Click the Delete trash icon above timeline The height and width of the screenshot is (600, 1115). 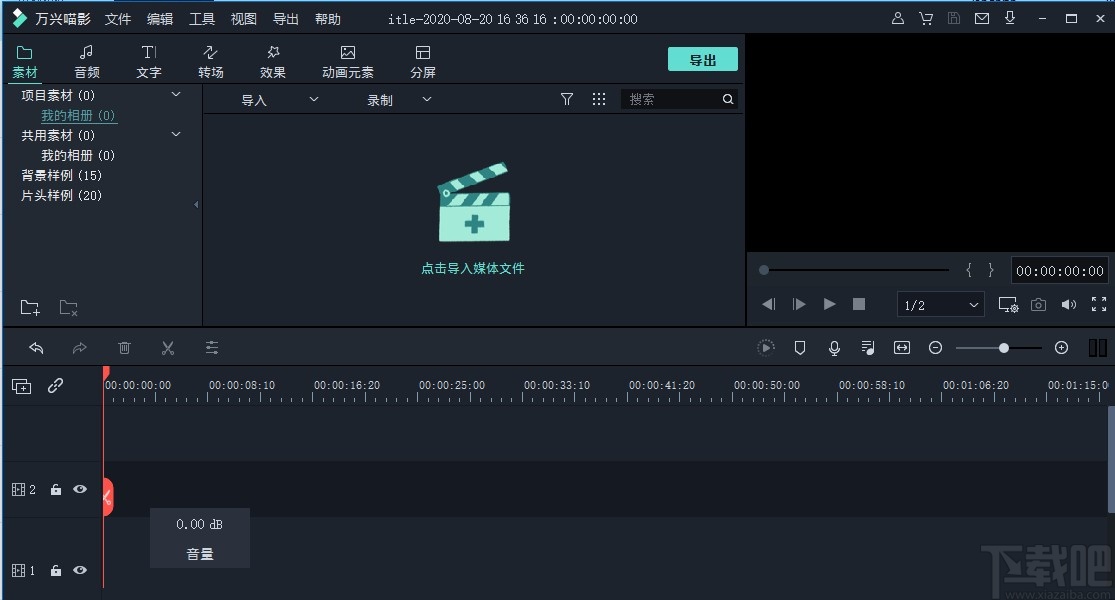pyautogui.click(x=124, y=347)
